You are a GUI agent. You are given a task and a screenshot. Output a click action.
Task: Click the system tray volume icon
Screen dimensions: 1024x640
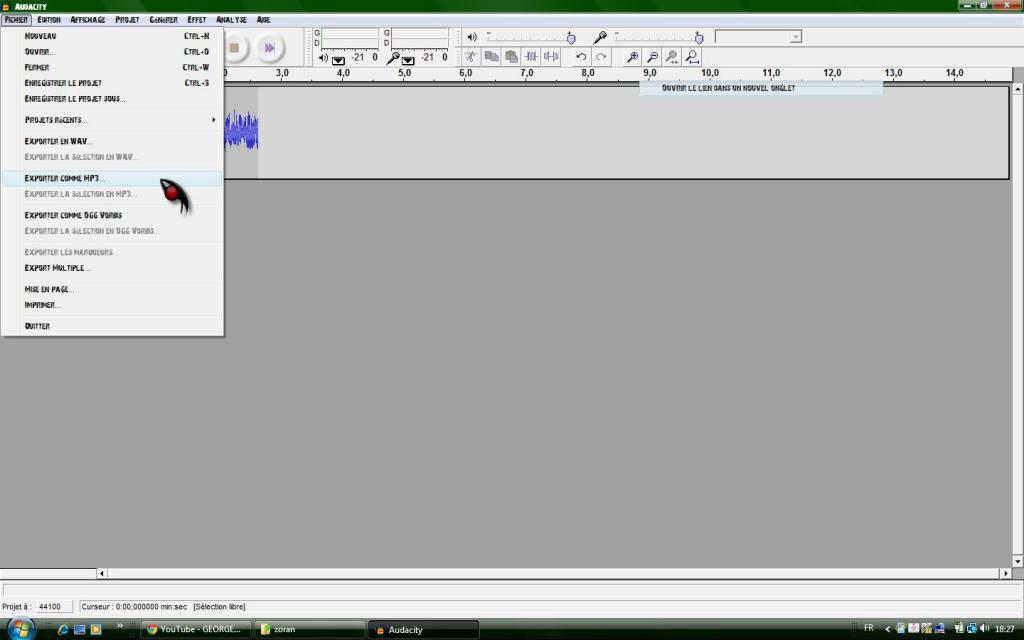pos(984,628)
